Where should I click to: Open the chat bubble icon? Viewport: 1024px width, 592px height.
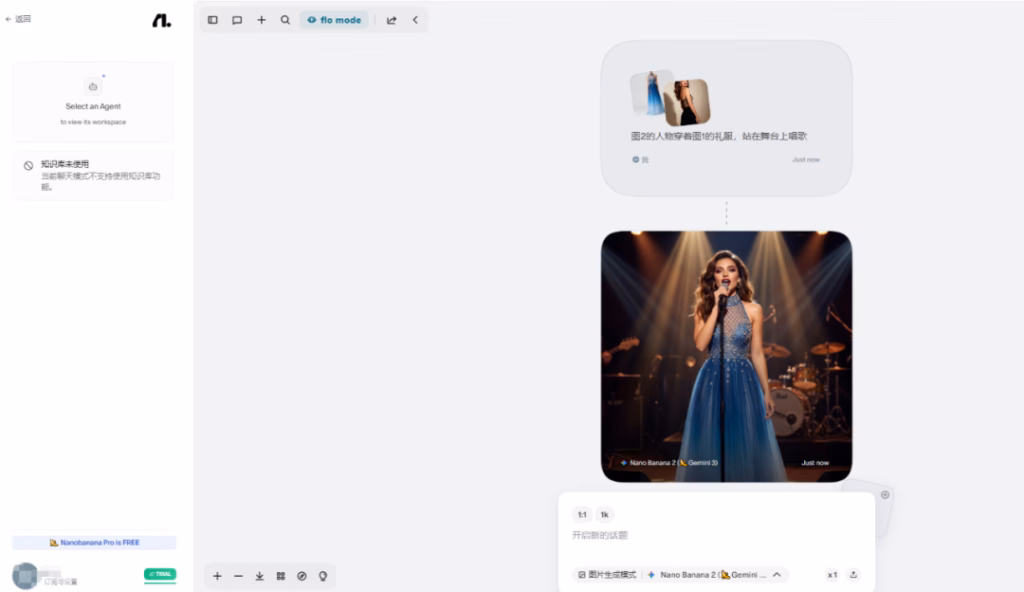237,20
